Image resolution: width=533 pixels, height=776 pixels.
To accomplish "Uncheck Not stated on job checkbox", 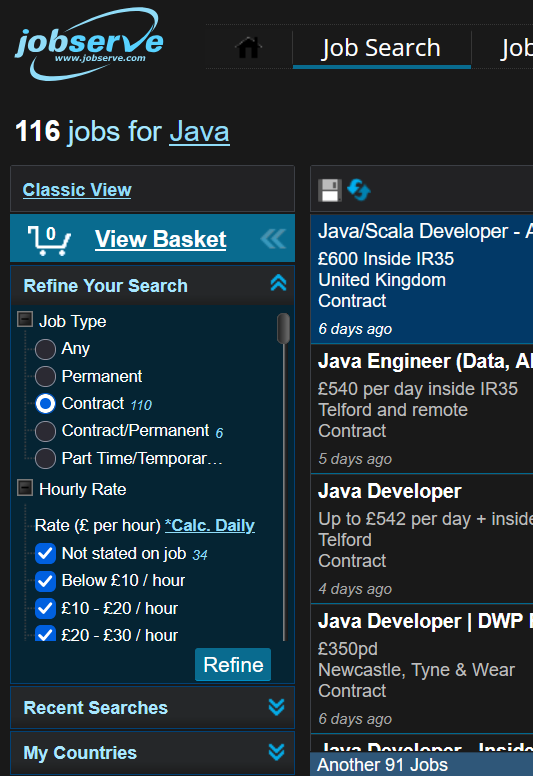I will point(46,553).
